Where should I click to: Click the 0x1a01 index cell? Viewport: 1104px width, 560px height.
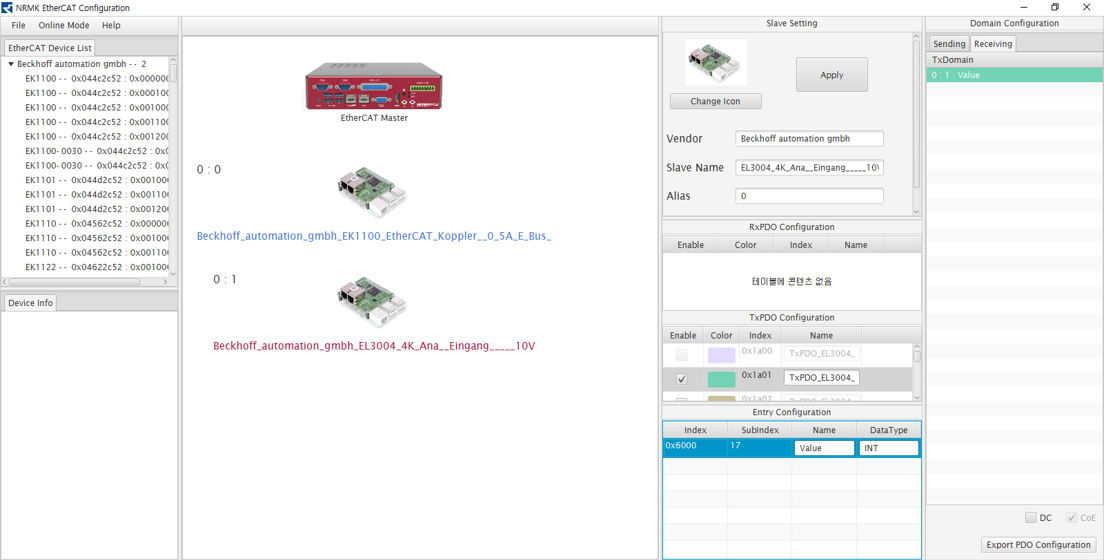click(x=760, y=379)
